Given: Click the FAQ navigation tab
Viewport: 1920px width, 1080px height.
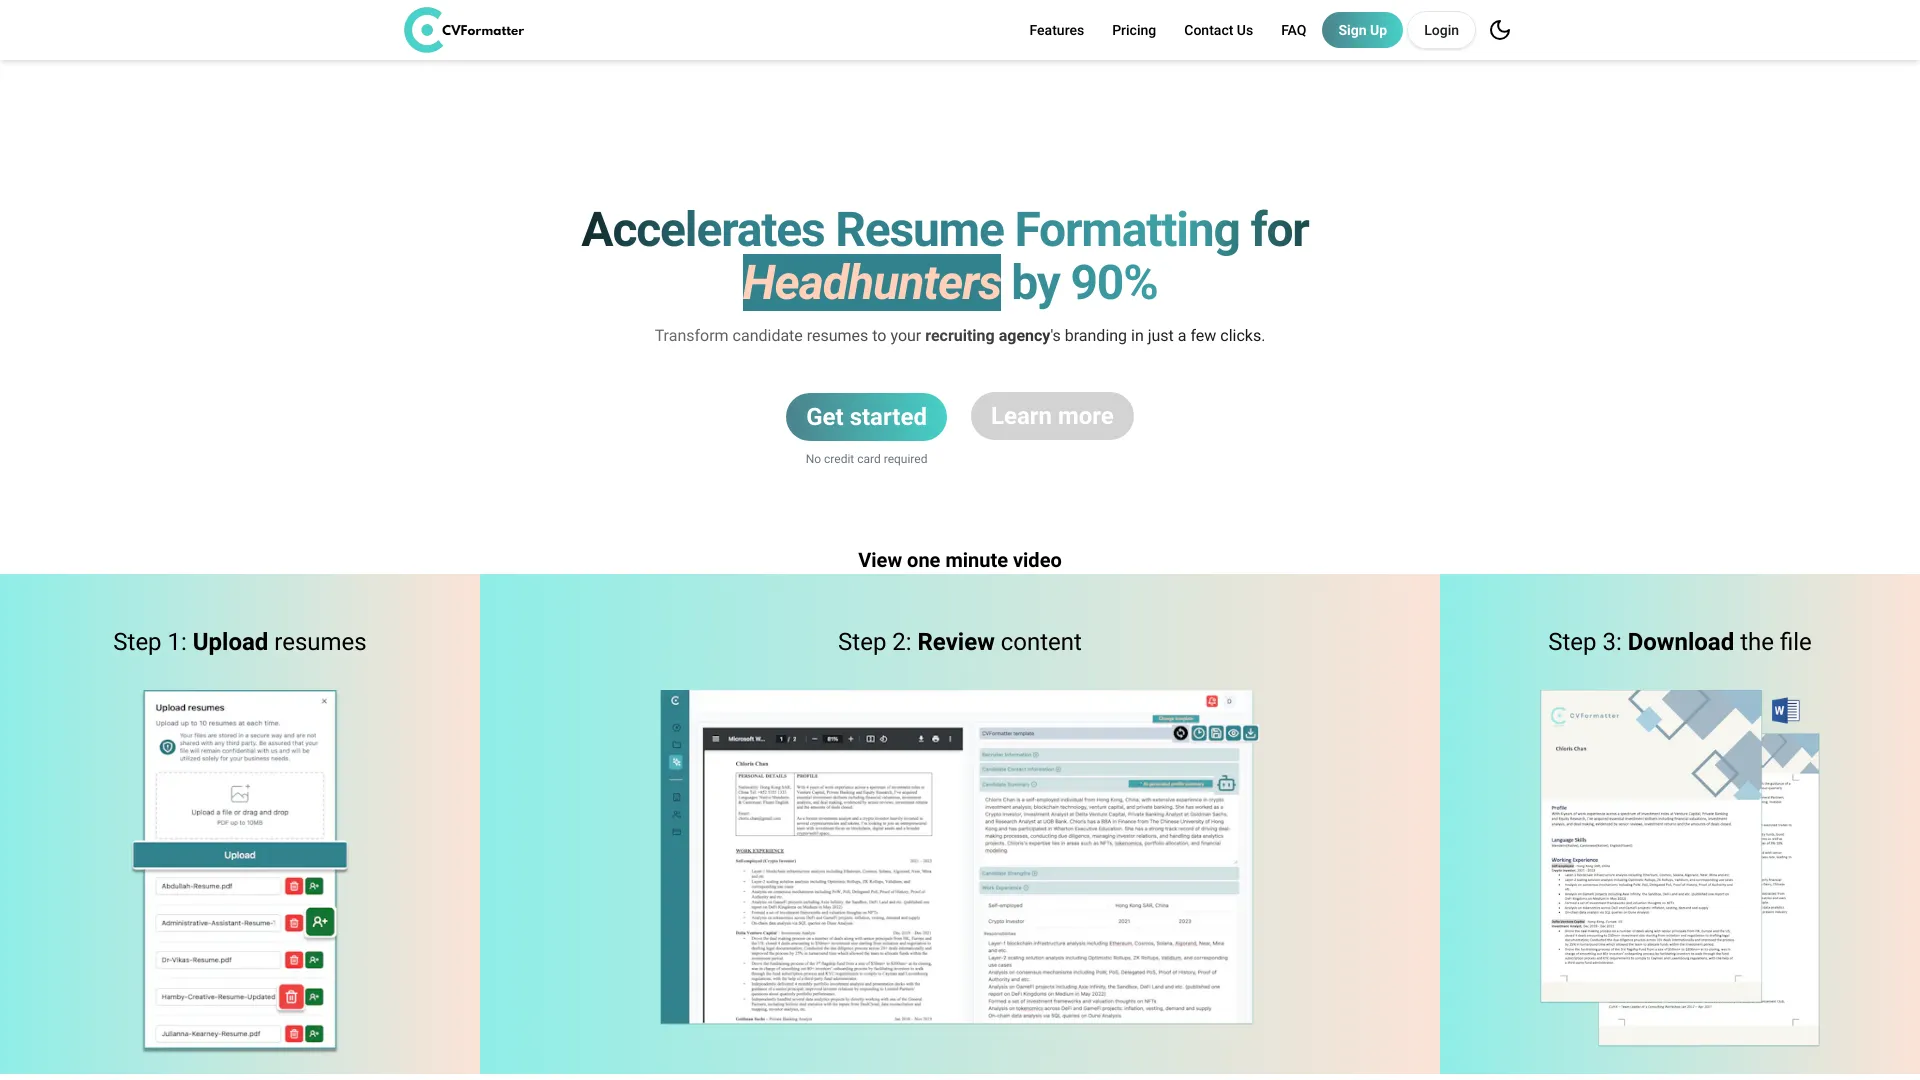Looking at the screenshot, I should pos(1292,29).
